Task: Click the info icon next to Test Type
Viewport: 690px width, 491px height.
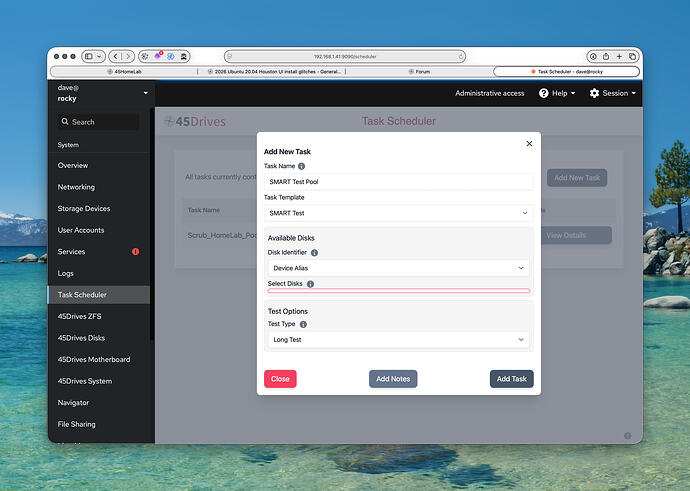Action: [303, 325]
